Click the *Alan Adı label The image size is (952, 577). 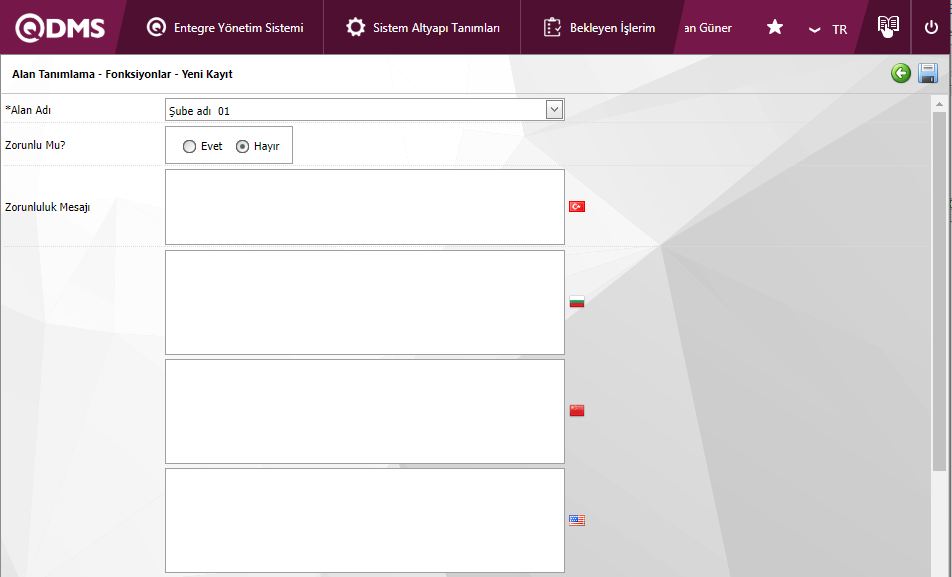[28, 110]
